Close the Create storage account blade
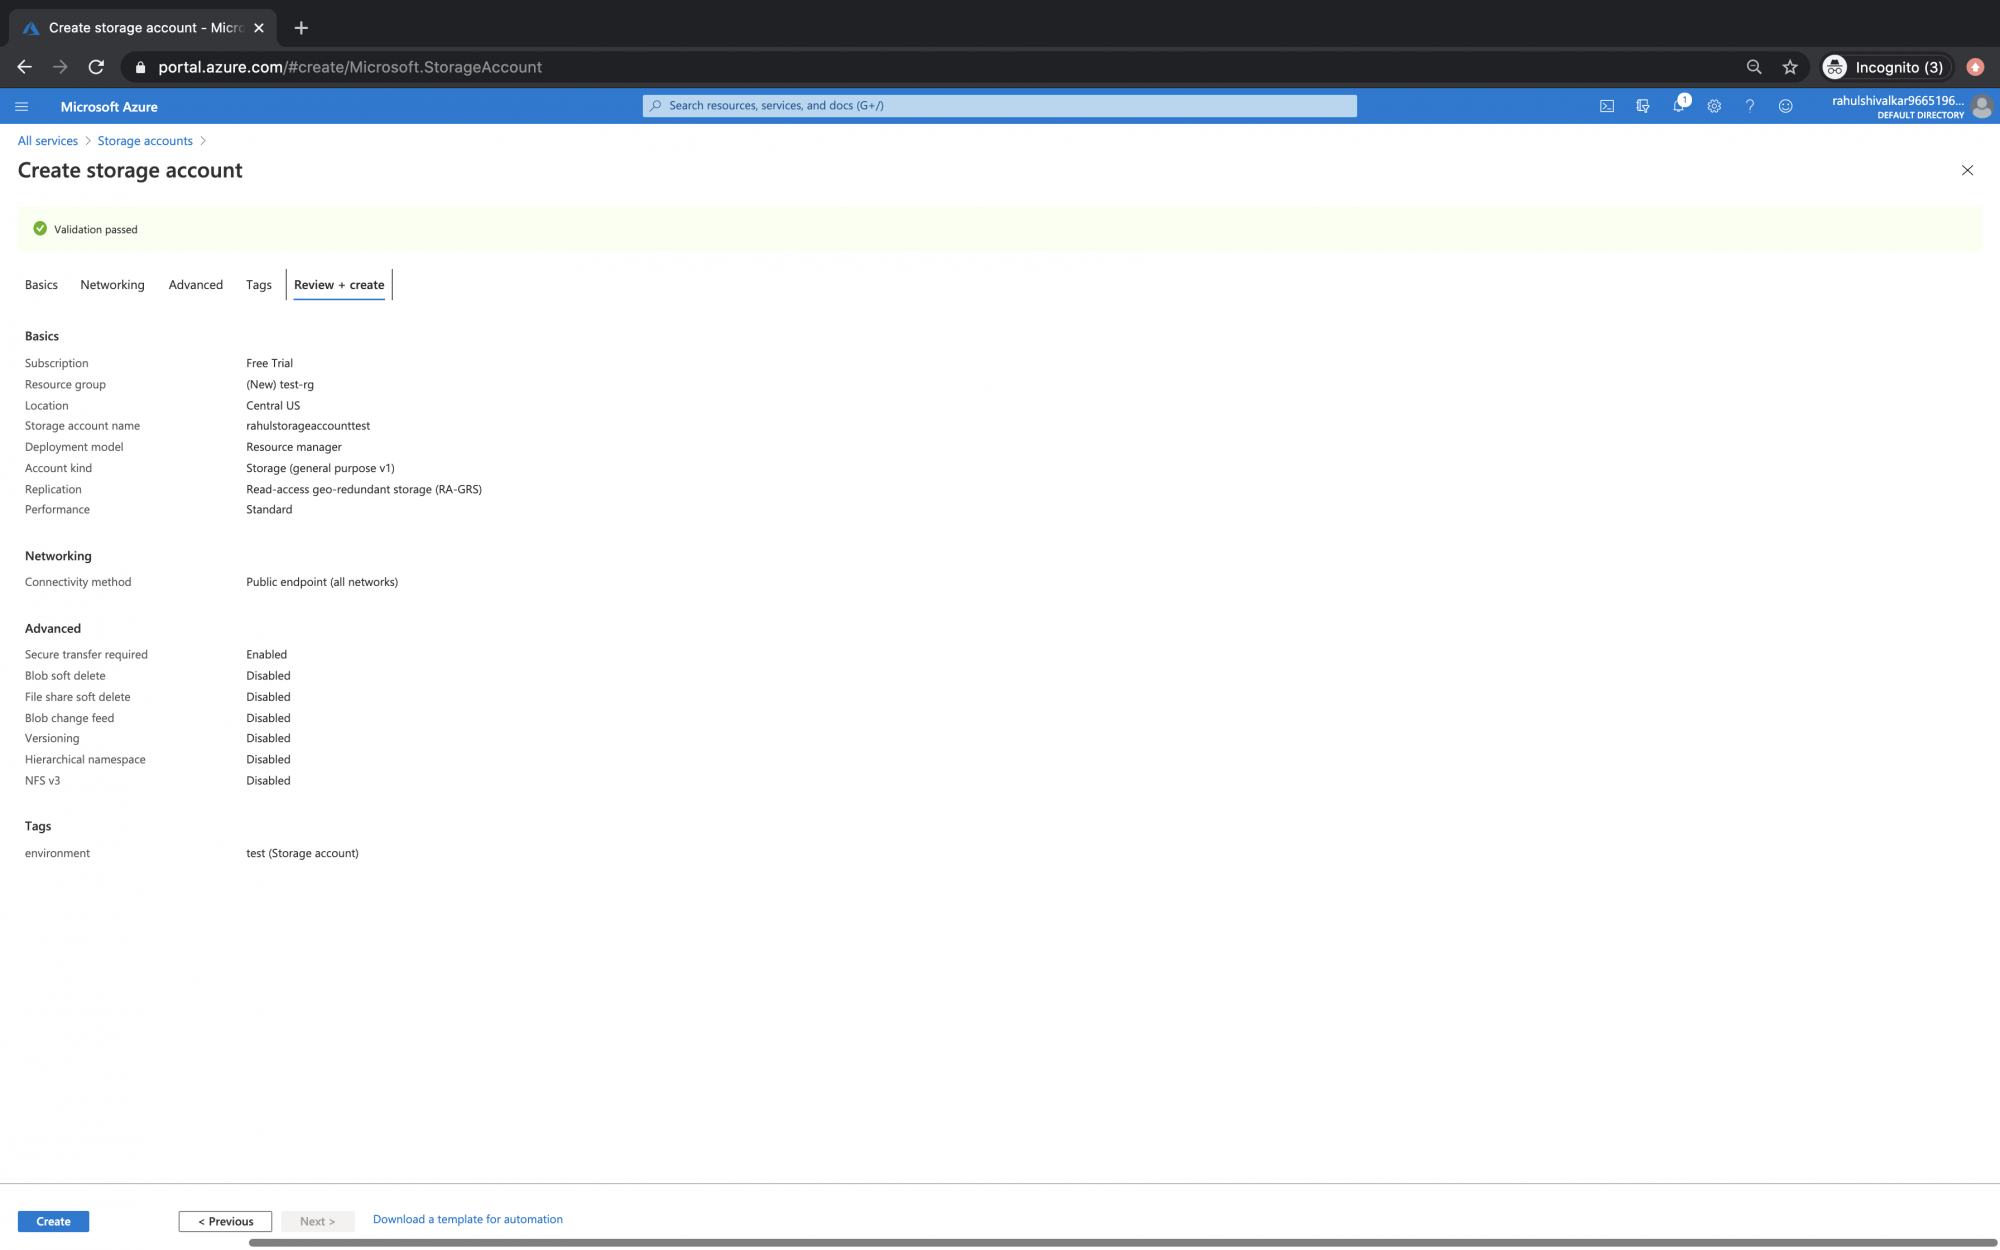The width and height of the screenshot is (2000, 1250). click(1967, 170)
